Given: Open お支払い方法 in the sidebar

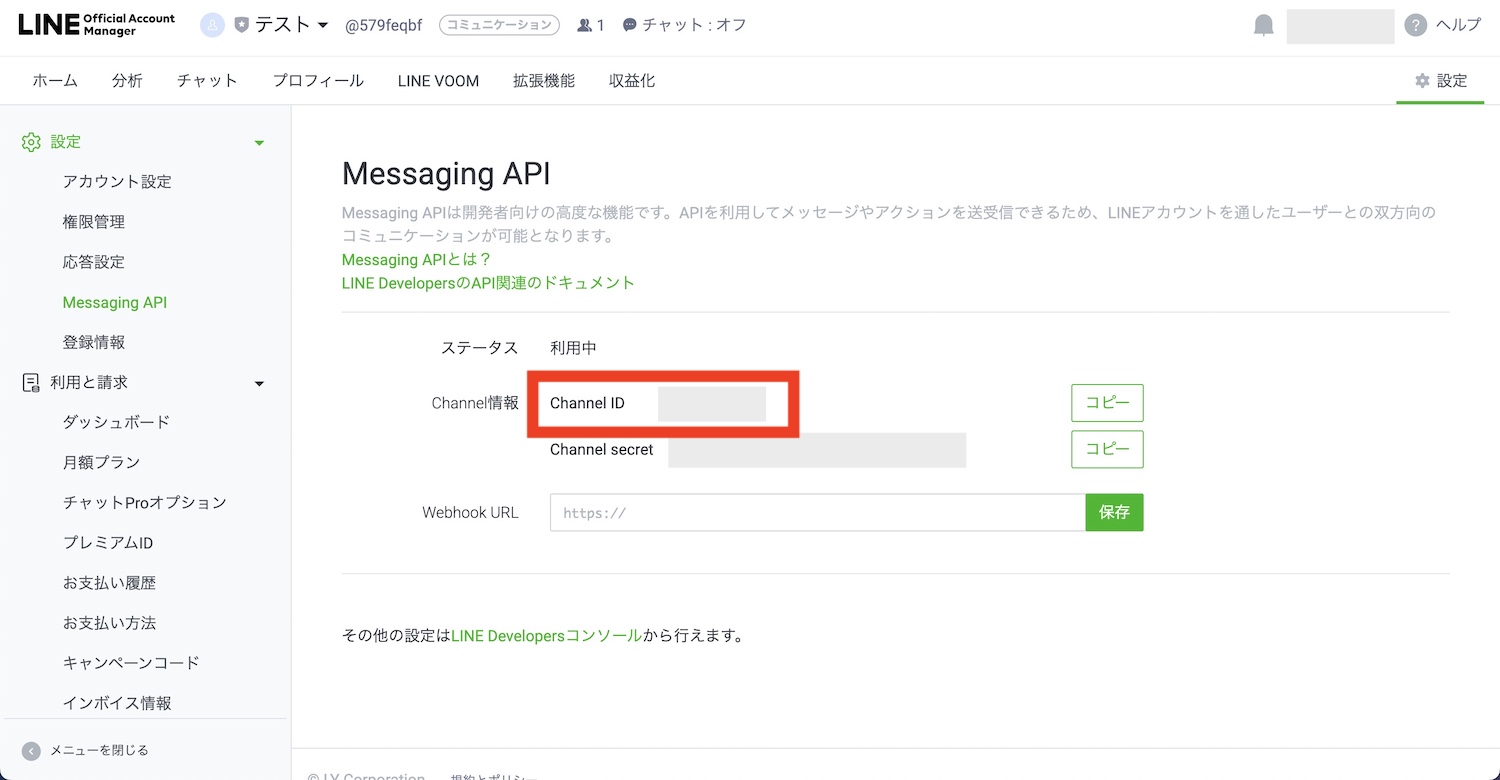Looking at the screenshot, I should (109, 623).
